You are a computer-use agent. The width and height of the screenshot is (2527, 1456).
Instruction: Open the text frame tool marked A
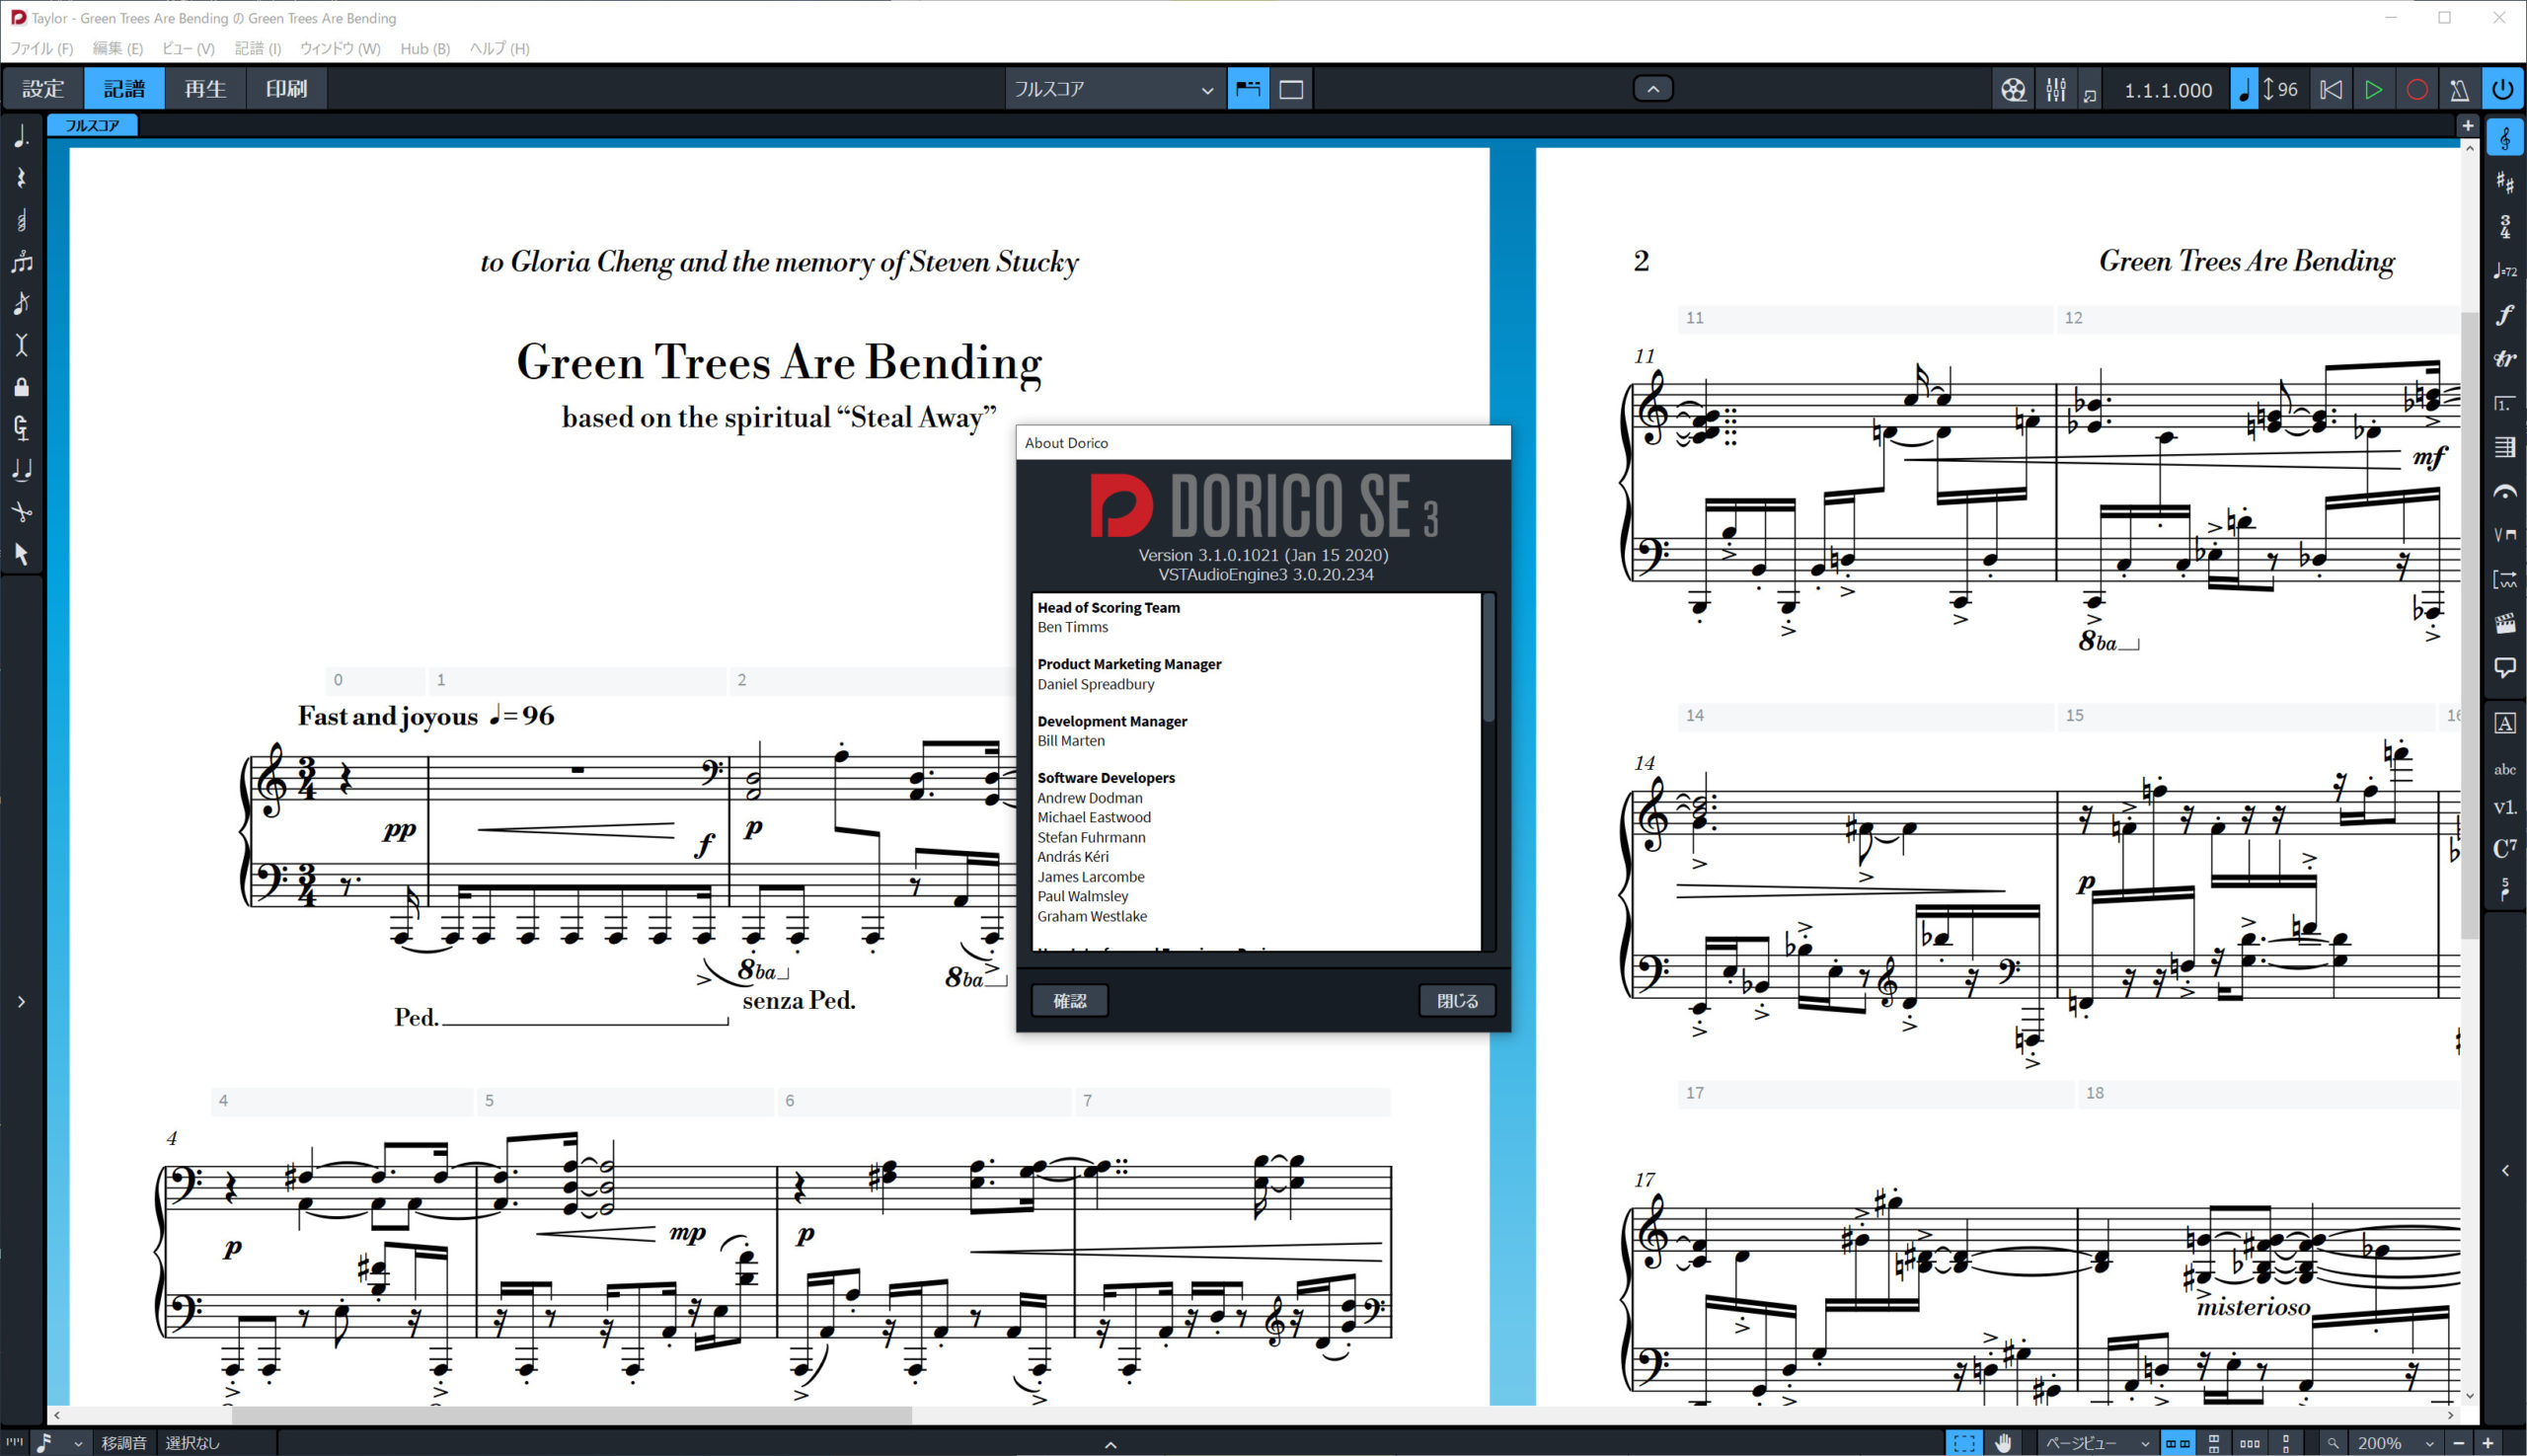pyautogui.click(x=2505, y=723)
